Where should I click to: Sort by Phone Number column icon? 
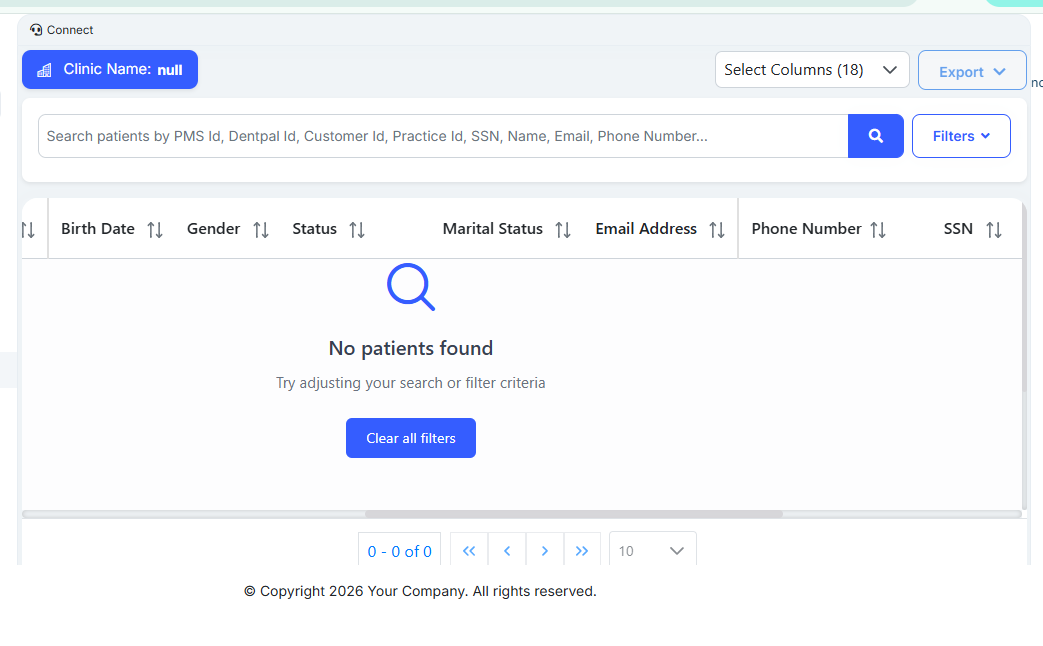click(x=878, y=230)
